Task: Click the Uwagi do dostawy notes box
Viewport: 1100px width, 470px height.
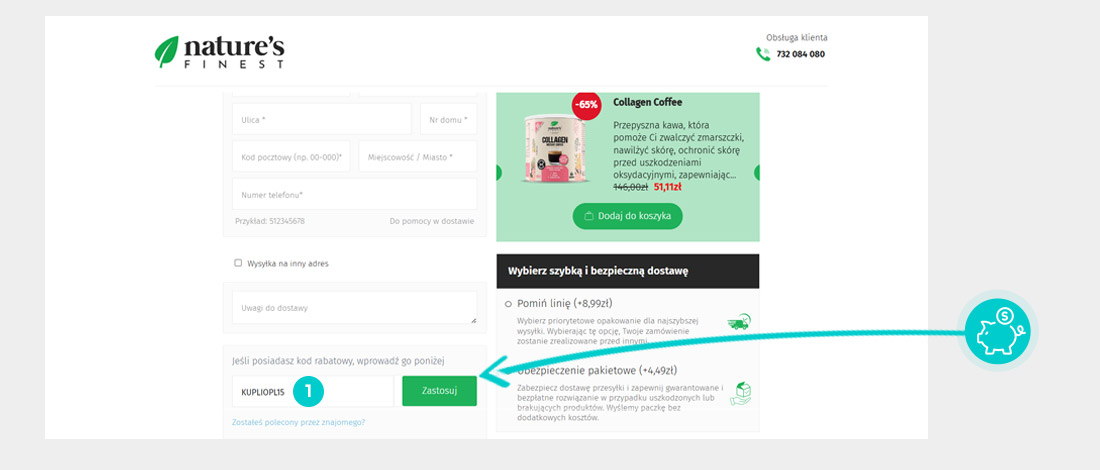Action: pos(354,308)
